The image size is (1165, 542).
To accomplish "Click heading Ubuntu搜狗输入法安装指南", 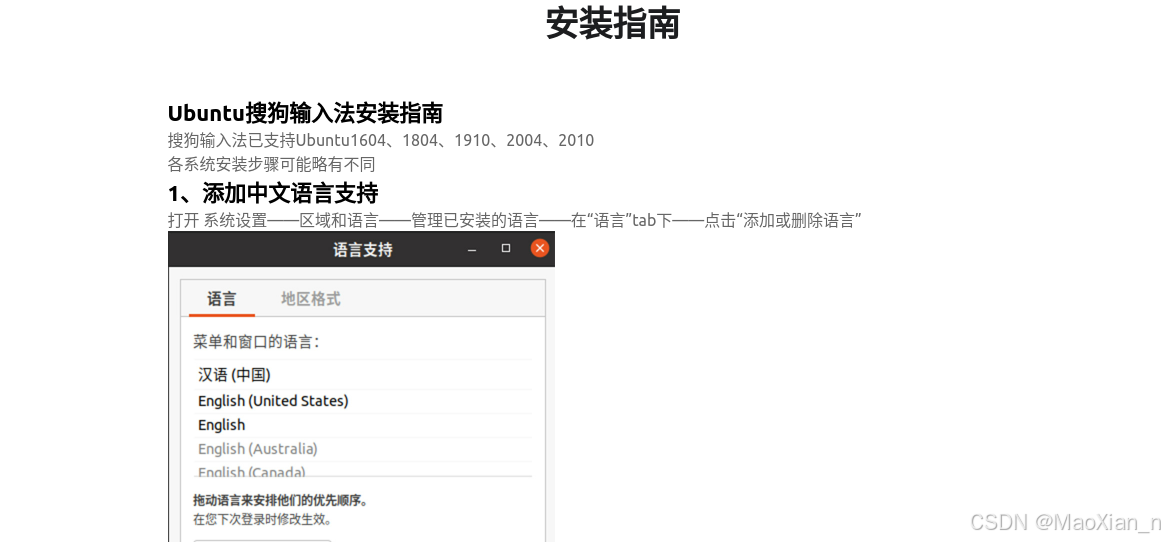I will point(305,113).
